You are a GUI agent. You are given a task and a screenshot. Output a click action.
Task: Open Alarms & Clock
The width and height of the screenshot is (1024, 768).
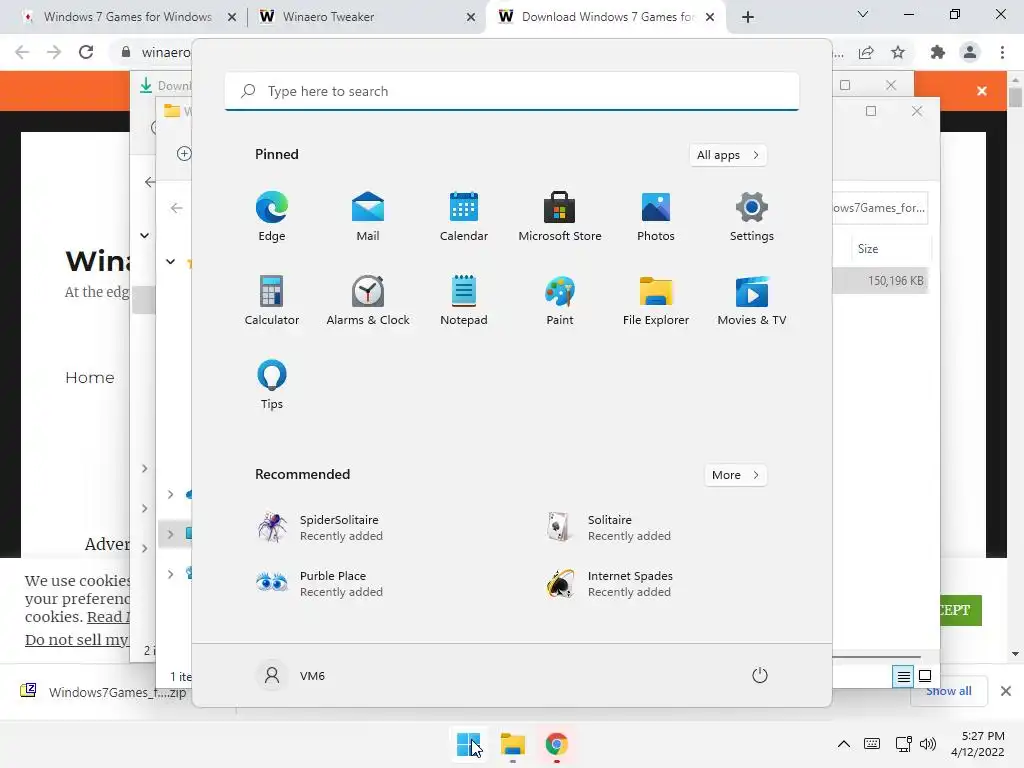coord(368,300)
